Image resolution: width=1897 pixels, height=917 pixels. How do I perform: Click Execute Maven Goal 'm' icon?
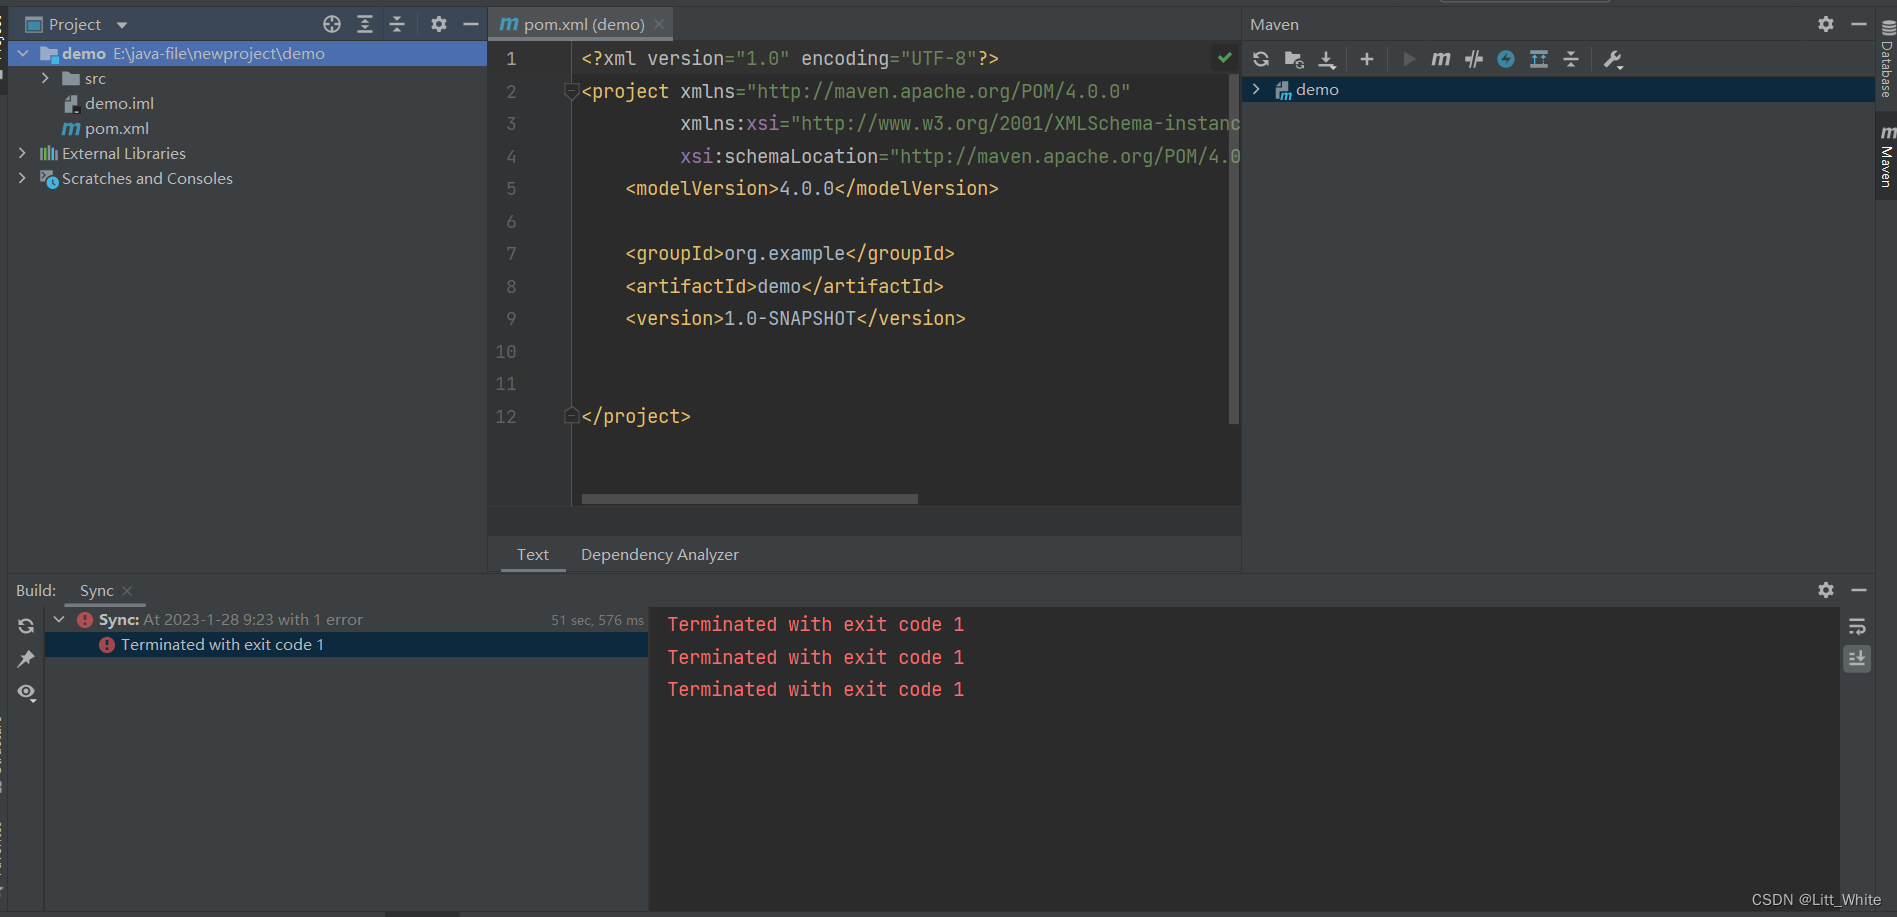click(x=1441, y=59)
